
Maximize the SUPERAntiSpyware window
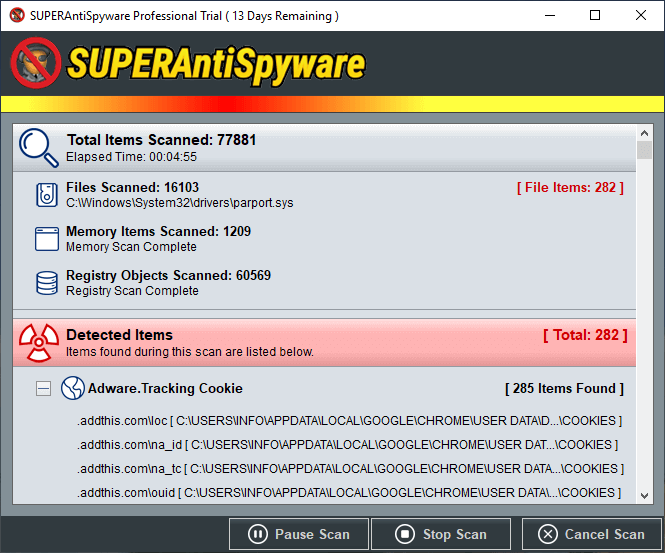tap(595, 15)
